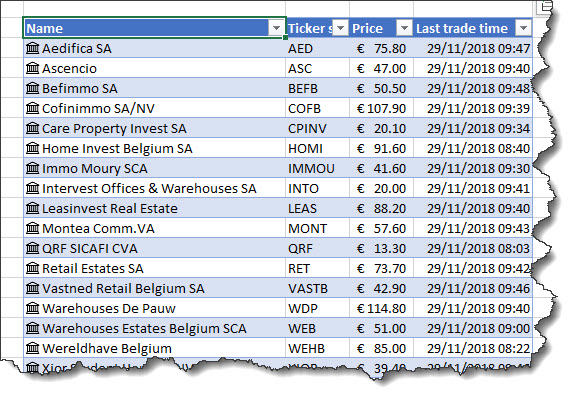The image size is (578, 402).
Task: Click the stock icon beside Cofinimmo SA/NV
Action: pos(32,108)
